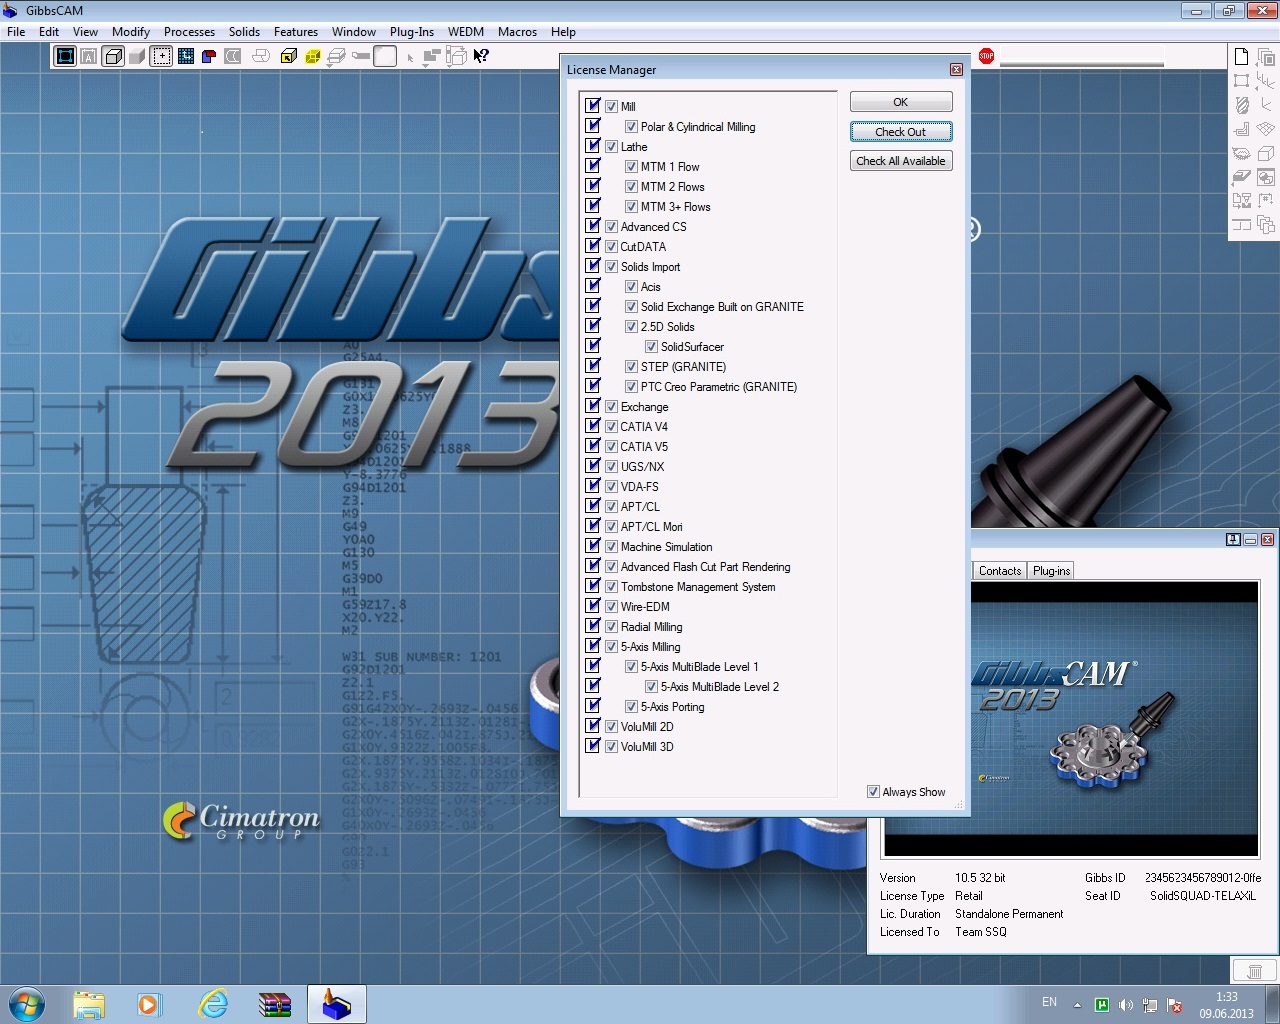This screenshot has width=1280, height=1024.
Task: Switch to the Plug-ins tab
Action: [1051, 571]
